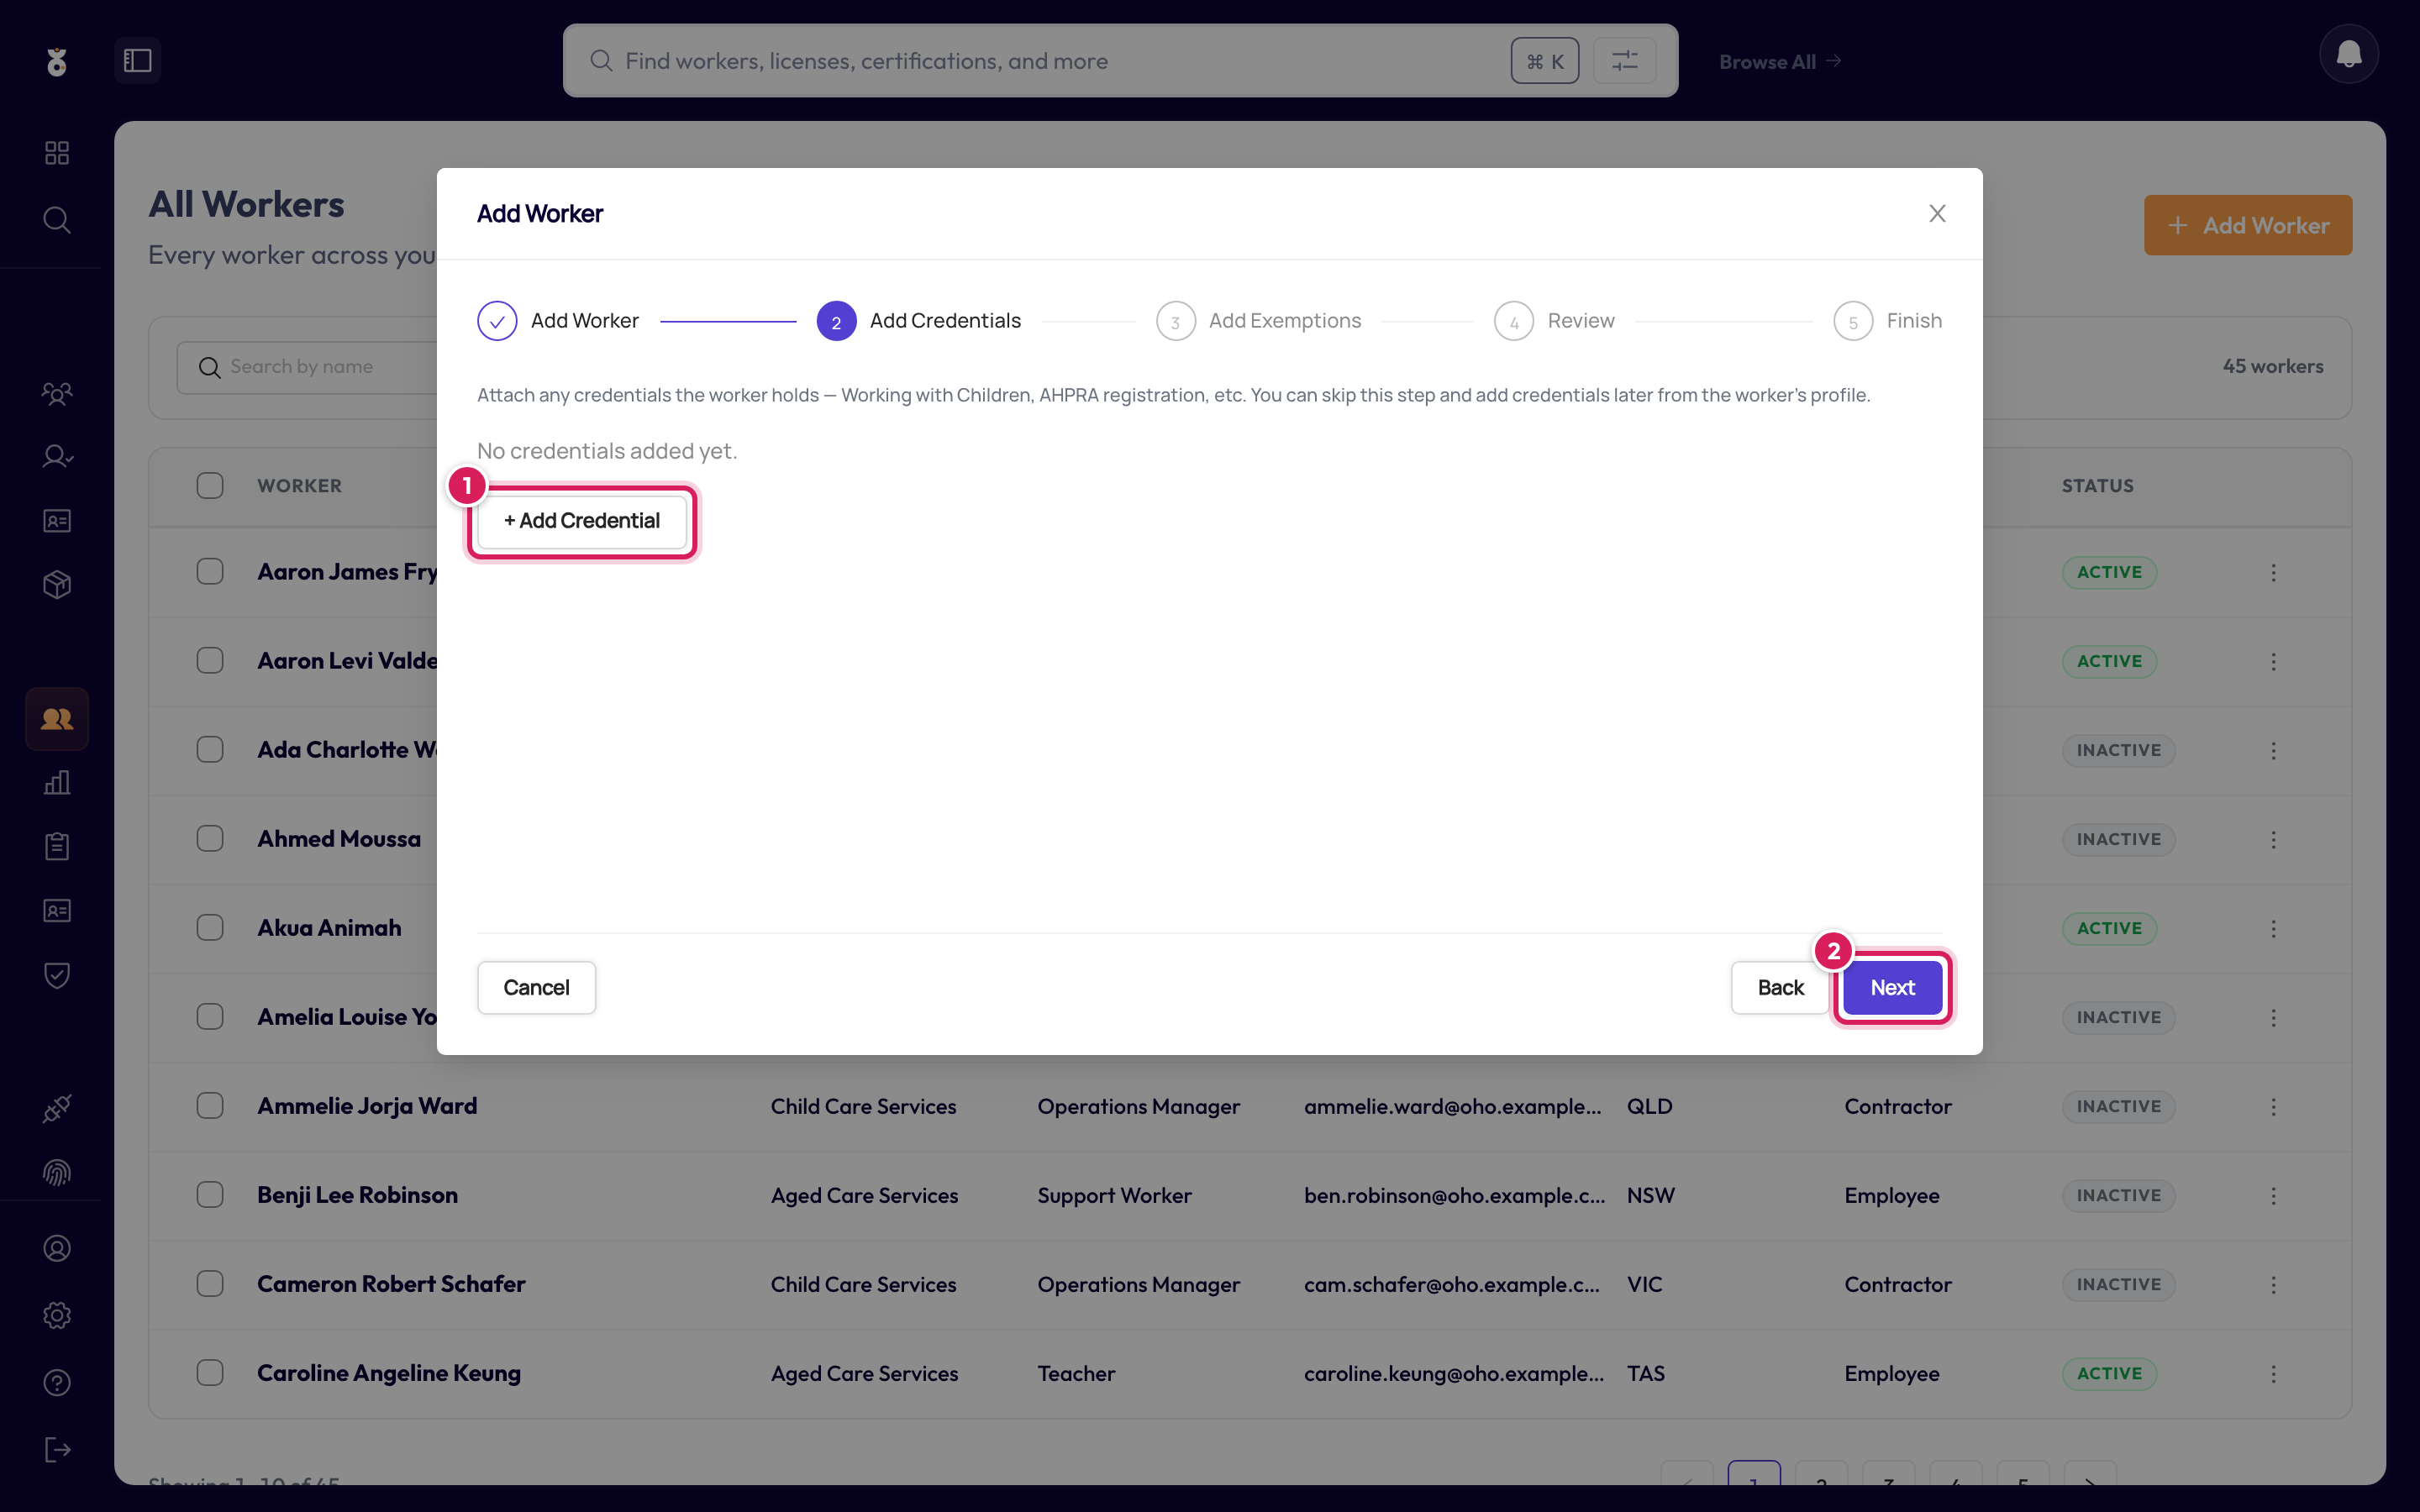The height and width of the screenshot is (1512, 2420).
Task: Click the ACTIVE badge for Akua Animah
Action: pyautogui.click(x=2109, y=928)
